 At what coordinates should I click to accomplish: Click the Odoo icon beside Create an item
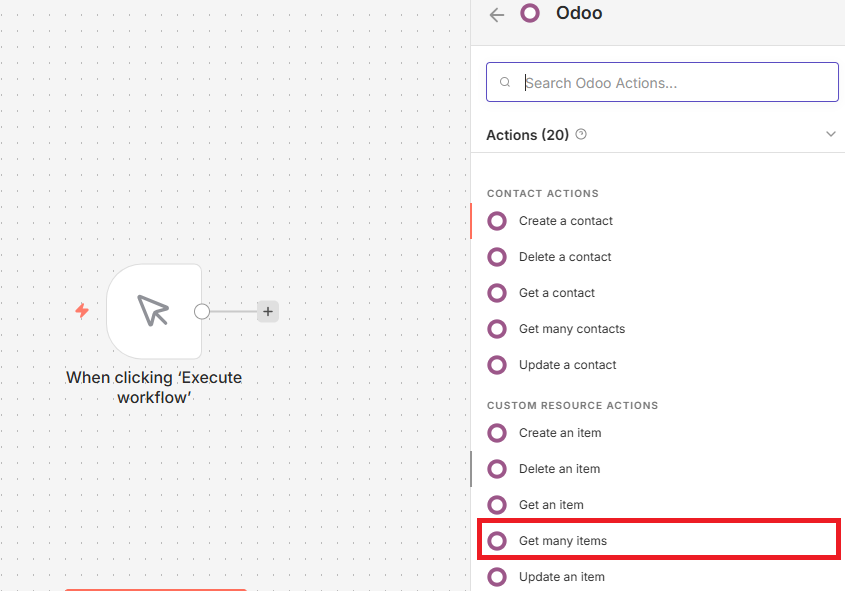(497, 433)
